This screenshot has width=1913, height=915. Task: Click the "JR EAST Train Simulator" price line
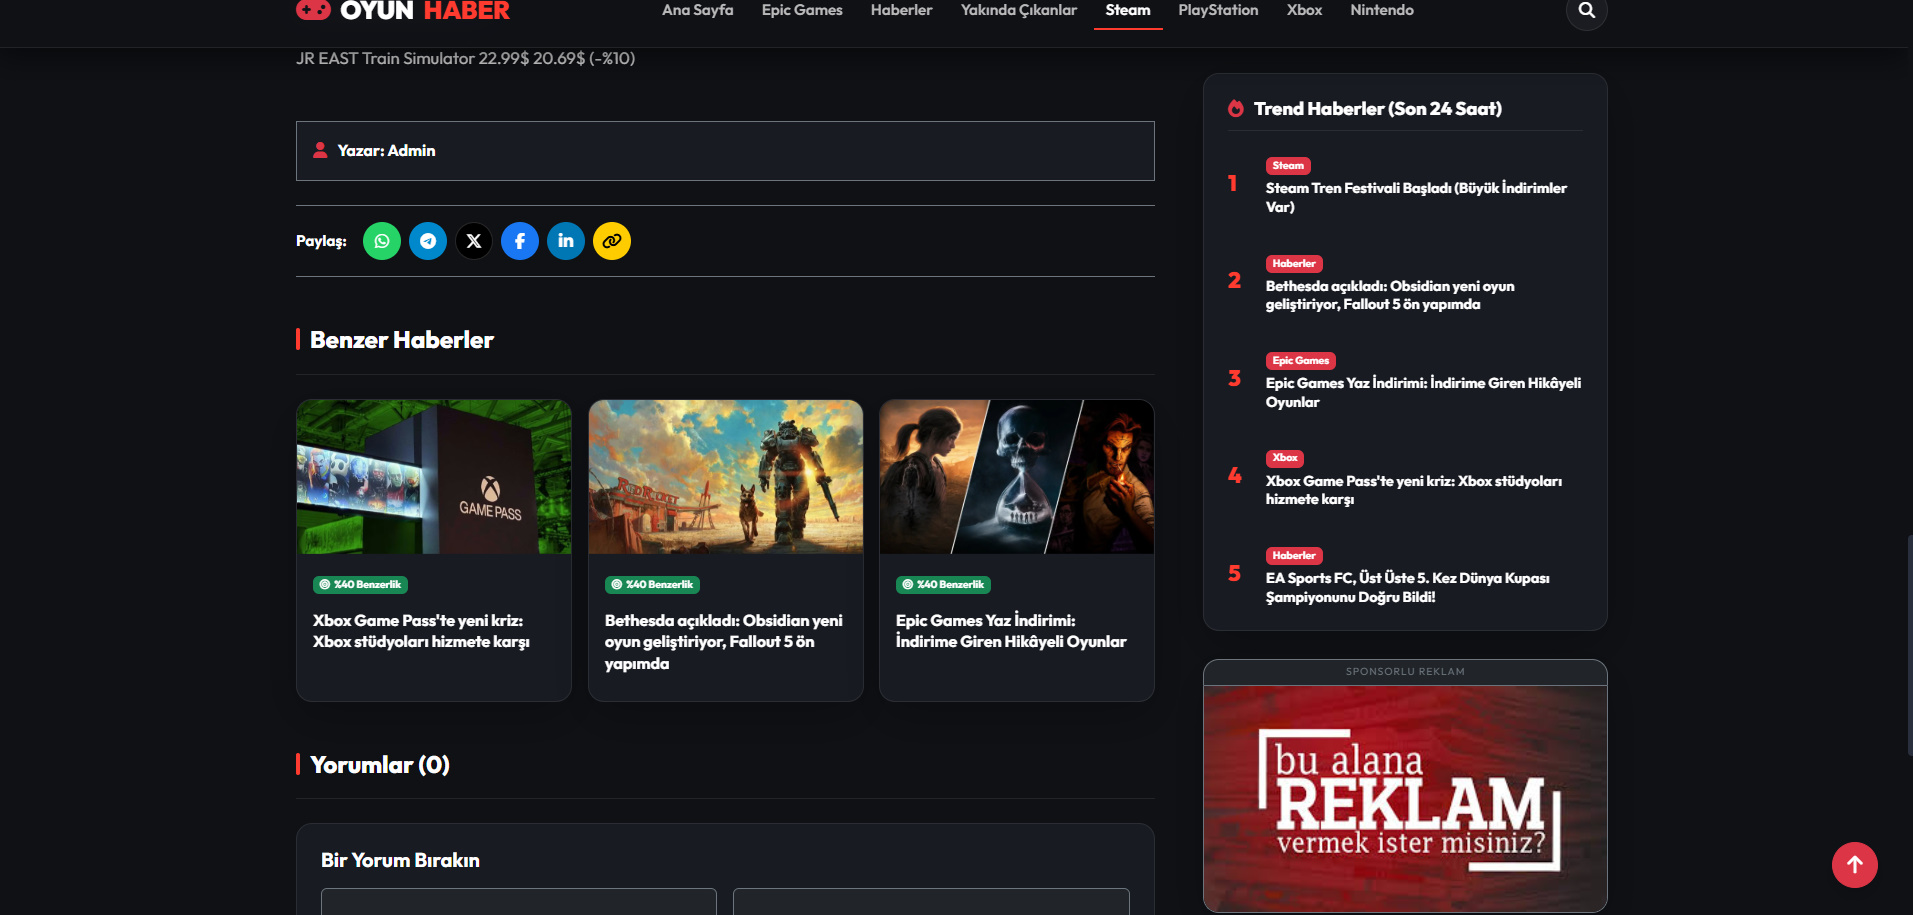pyautogui.click(x=465, y=58)
